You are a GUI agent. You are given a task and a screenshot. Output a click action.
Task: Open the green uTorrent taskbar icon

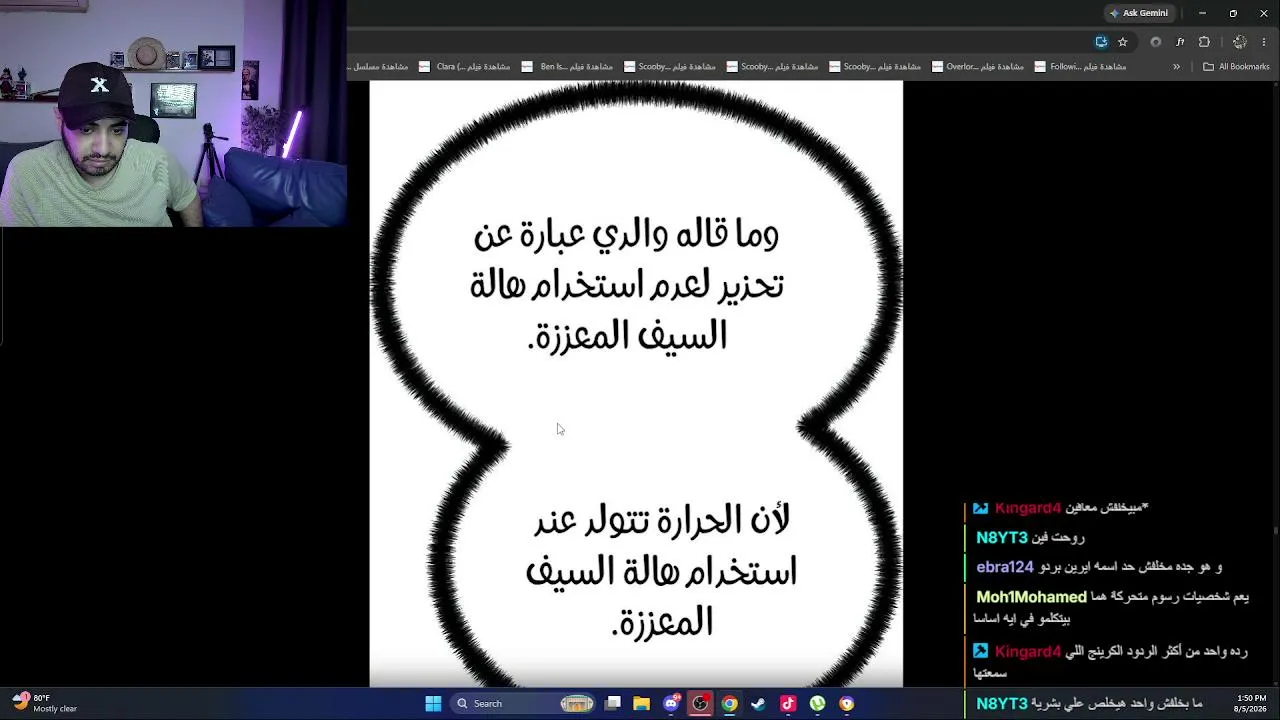(x=817, y=704)
